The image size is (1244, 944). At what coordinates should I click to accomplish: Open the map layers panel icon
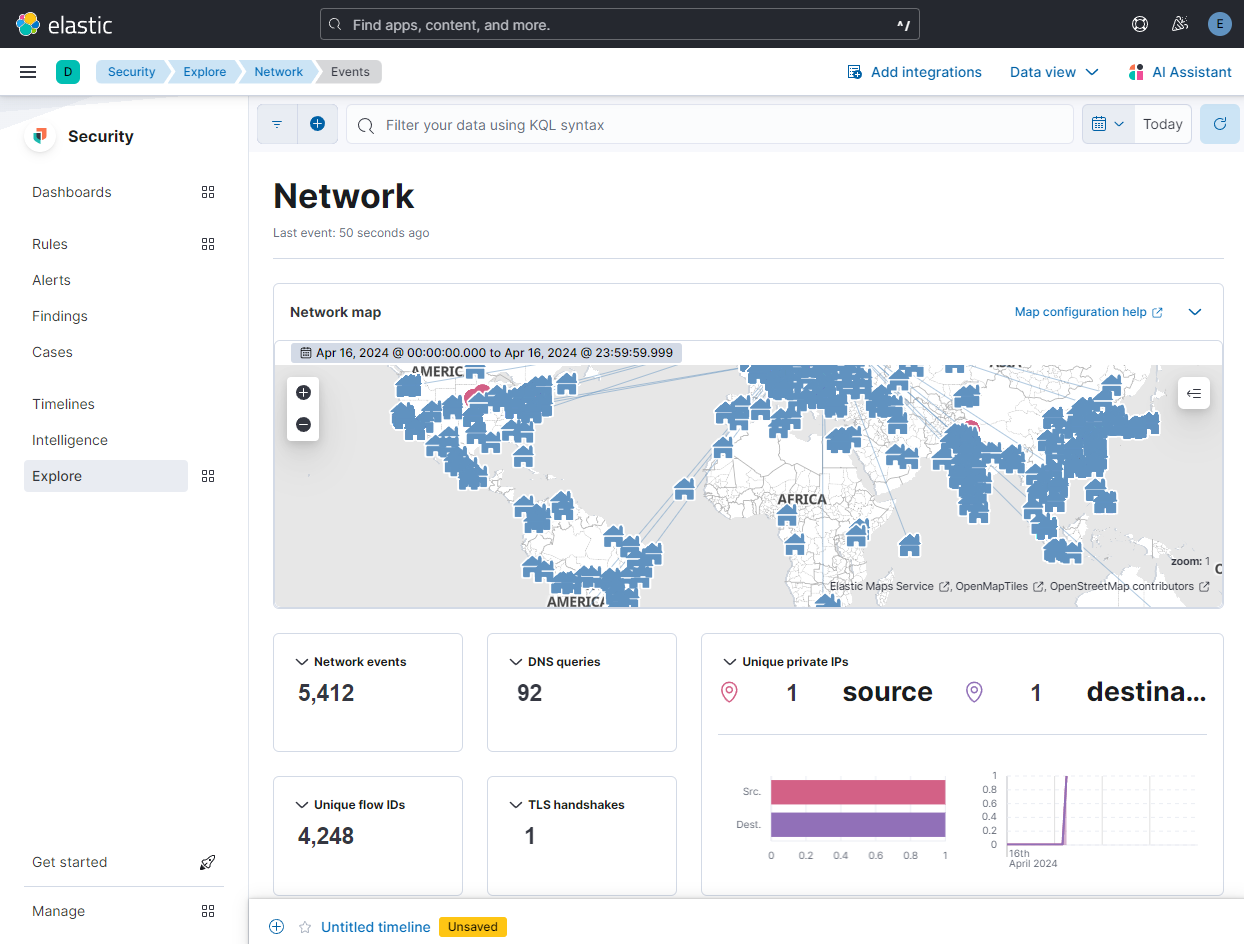(1193, 394)
